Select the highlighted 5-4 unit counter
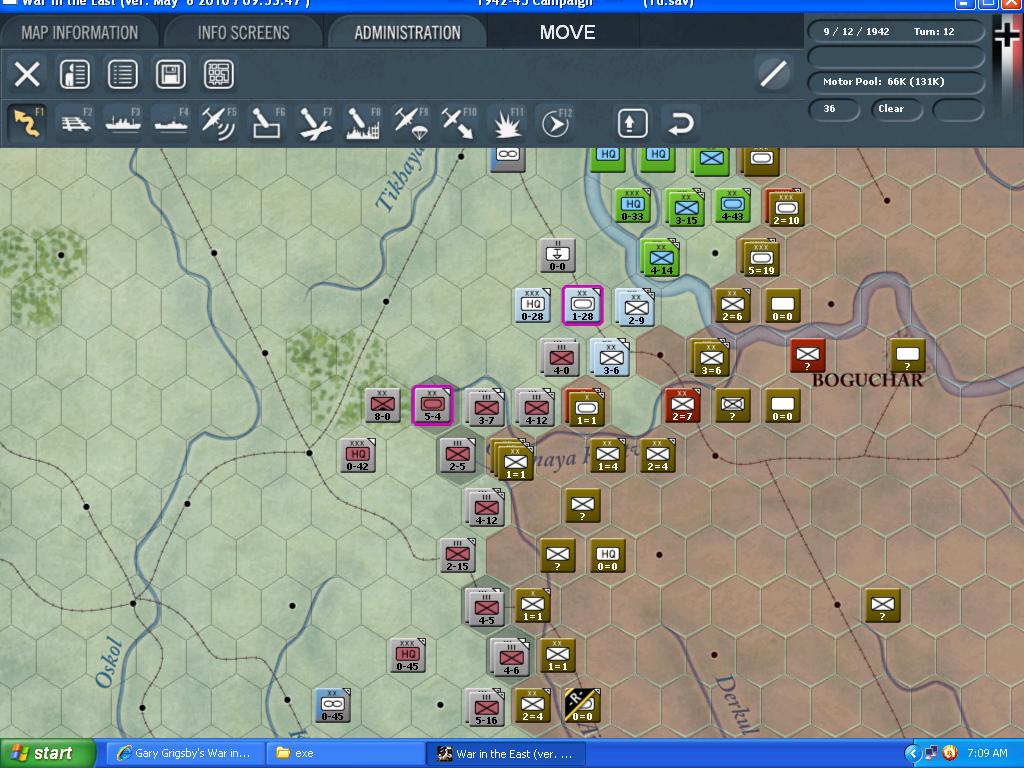1024x768 pixels. pos(432,406)
